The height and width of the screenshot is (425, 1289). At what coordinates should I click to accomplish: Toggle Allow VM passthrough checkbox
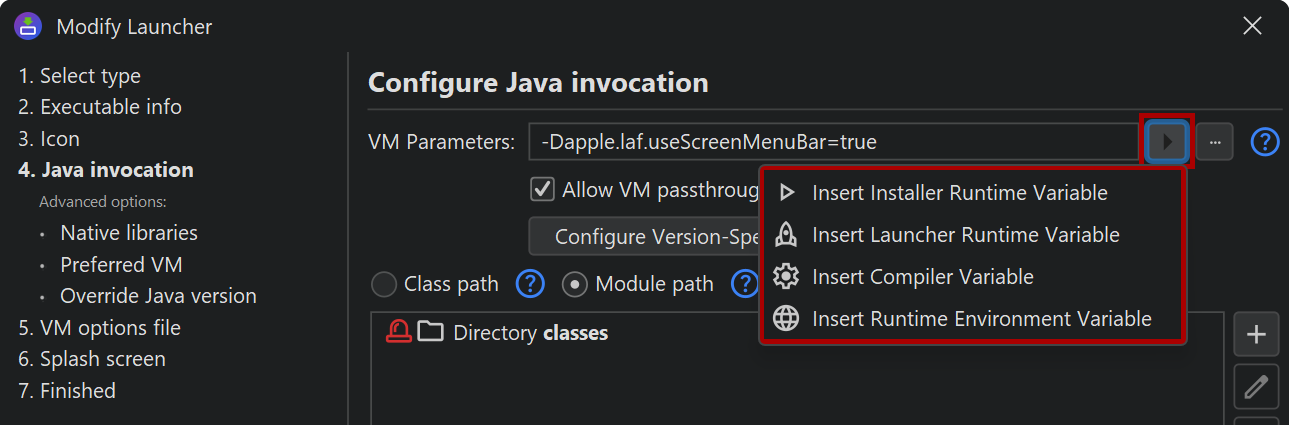pyautogui.click(x=543, y=189)
